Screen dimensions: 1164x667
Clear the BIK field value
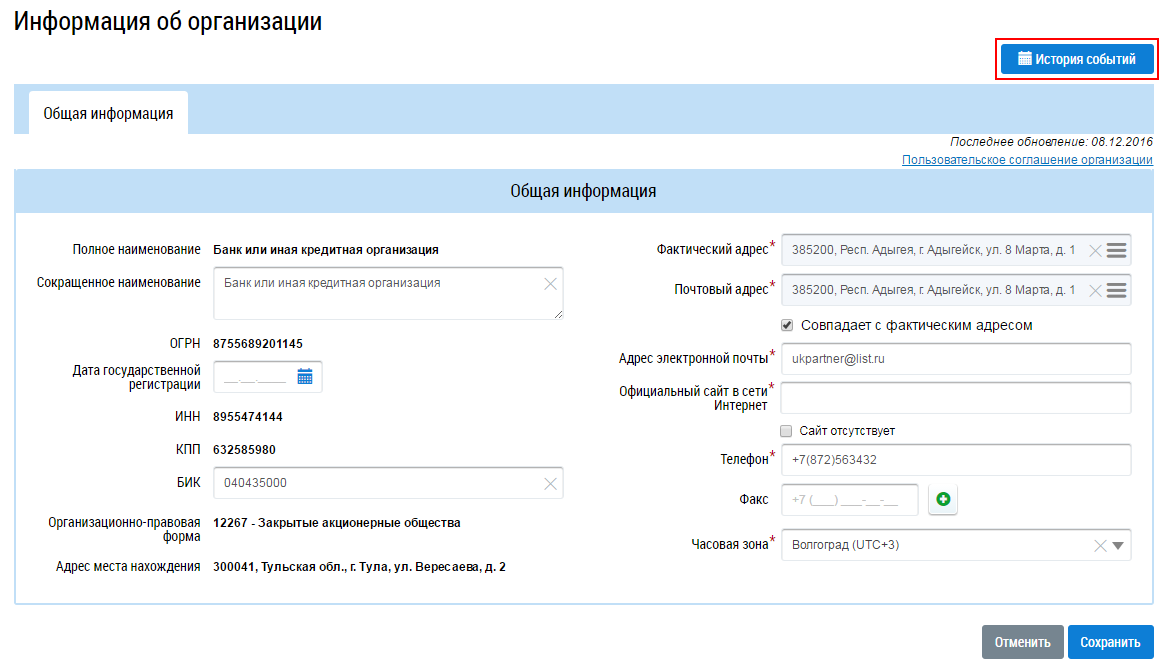pyautogui.click(x=550, y=483)
